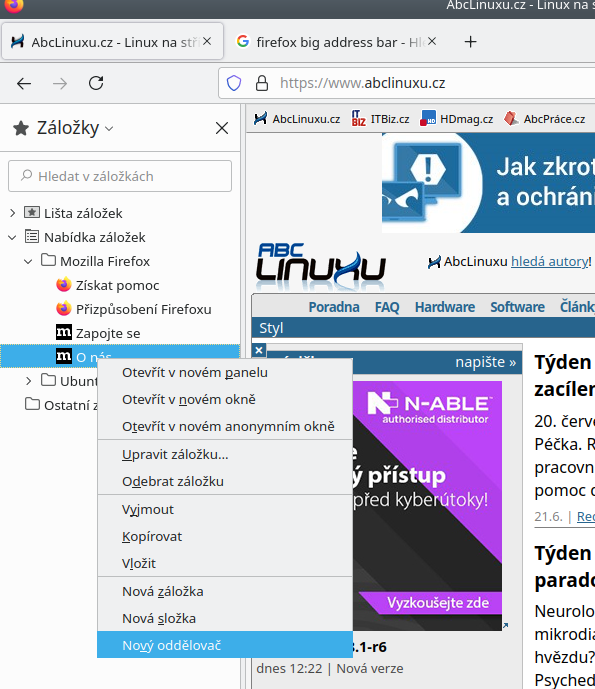The height and width of the screenshot is (689, 595).
Task: Select Odebrat záložku from context menu
Action: [225, 481]
